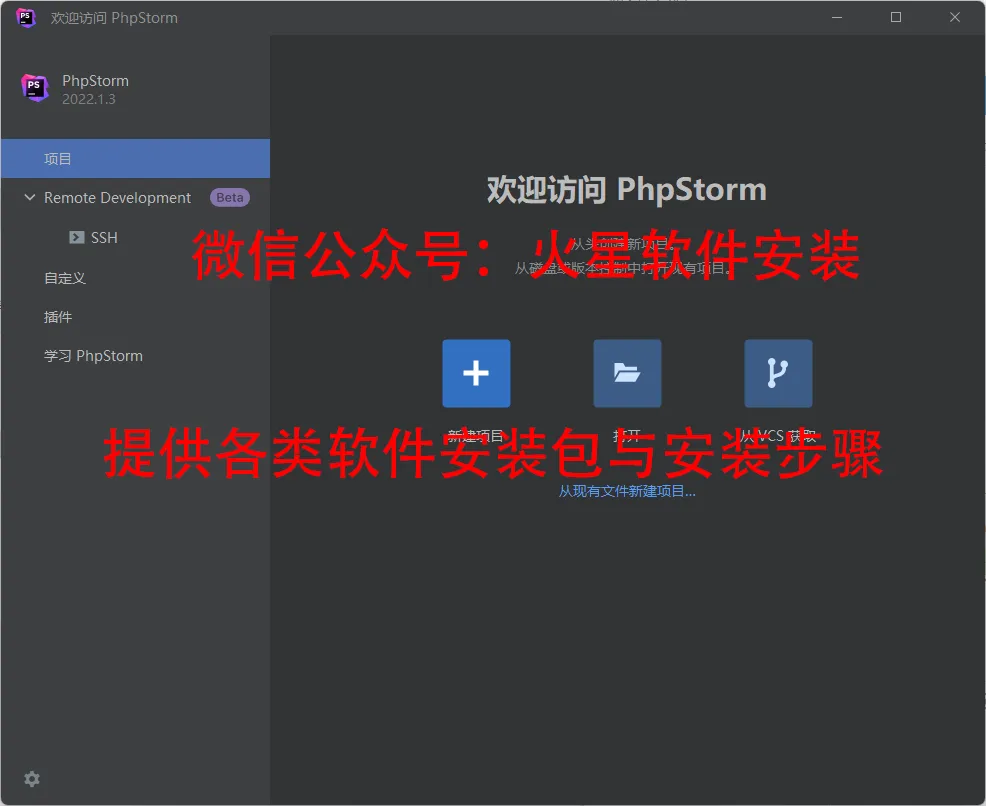Viewport: 986px width, 806px height.
Task: Click the New Project plus icon
Action: (476, 373)
